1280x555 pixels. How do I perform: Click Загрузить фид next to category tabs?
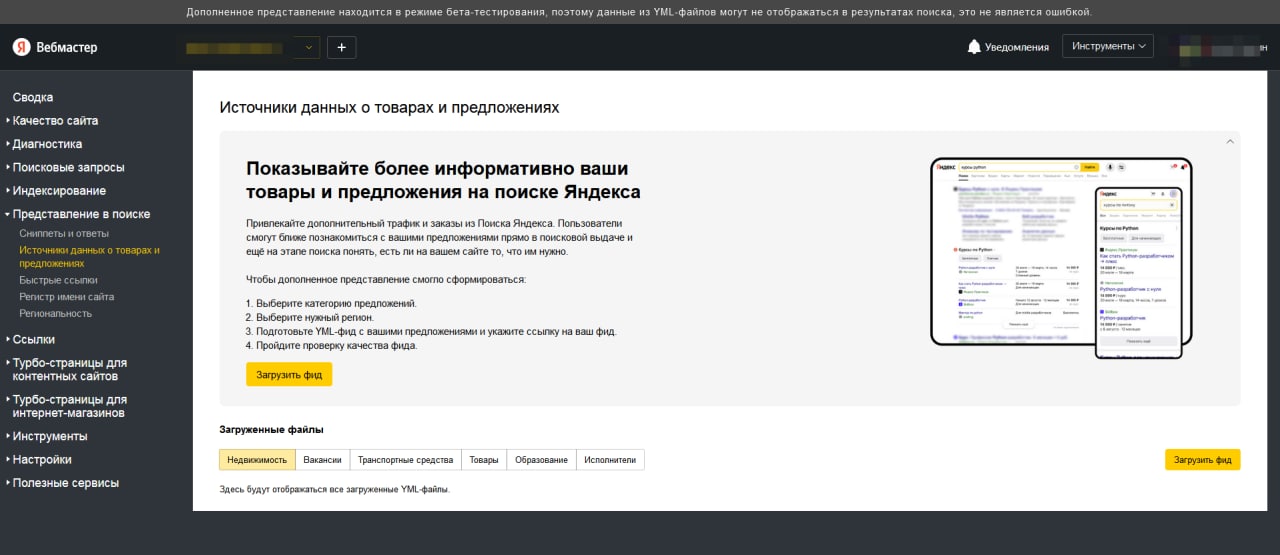pos(1202,460)
